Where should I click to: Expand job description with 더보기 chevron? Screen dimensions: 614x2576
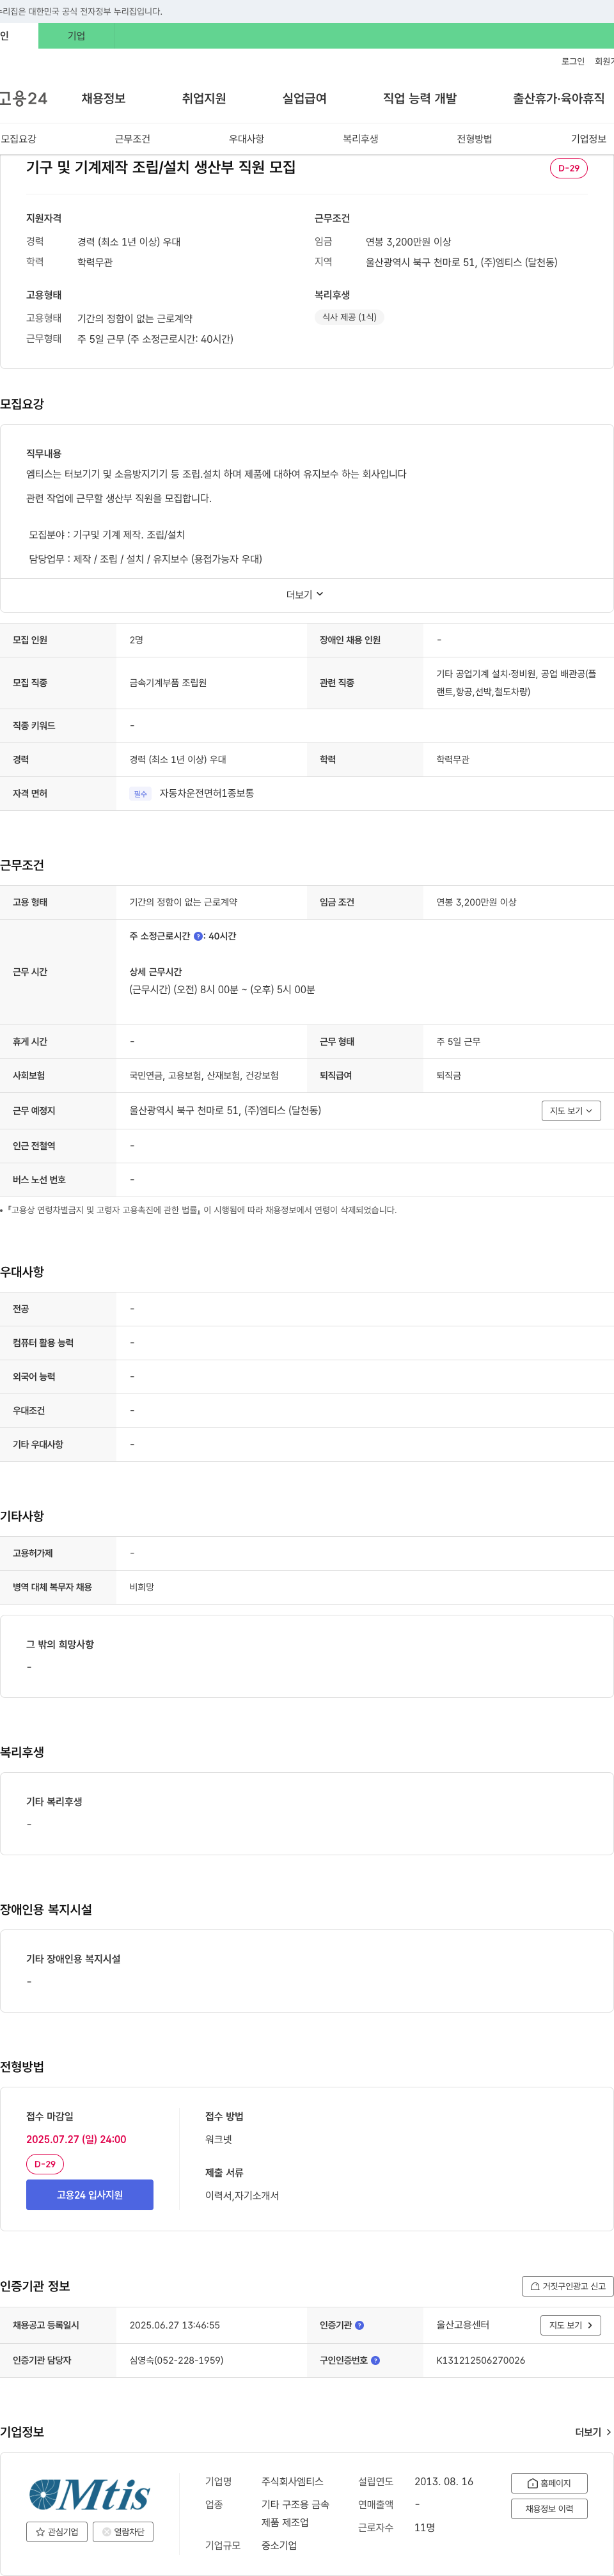point(305,595)
